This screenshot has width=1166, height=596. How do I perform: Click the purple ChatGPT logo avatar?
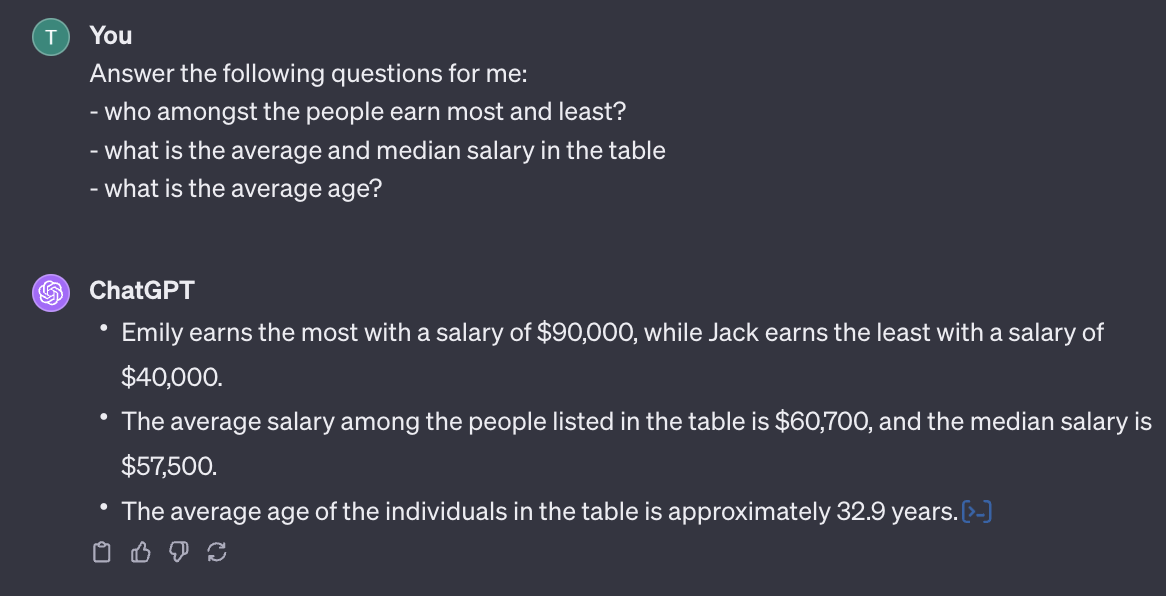tap(52, 292)
